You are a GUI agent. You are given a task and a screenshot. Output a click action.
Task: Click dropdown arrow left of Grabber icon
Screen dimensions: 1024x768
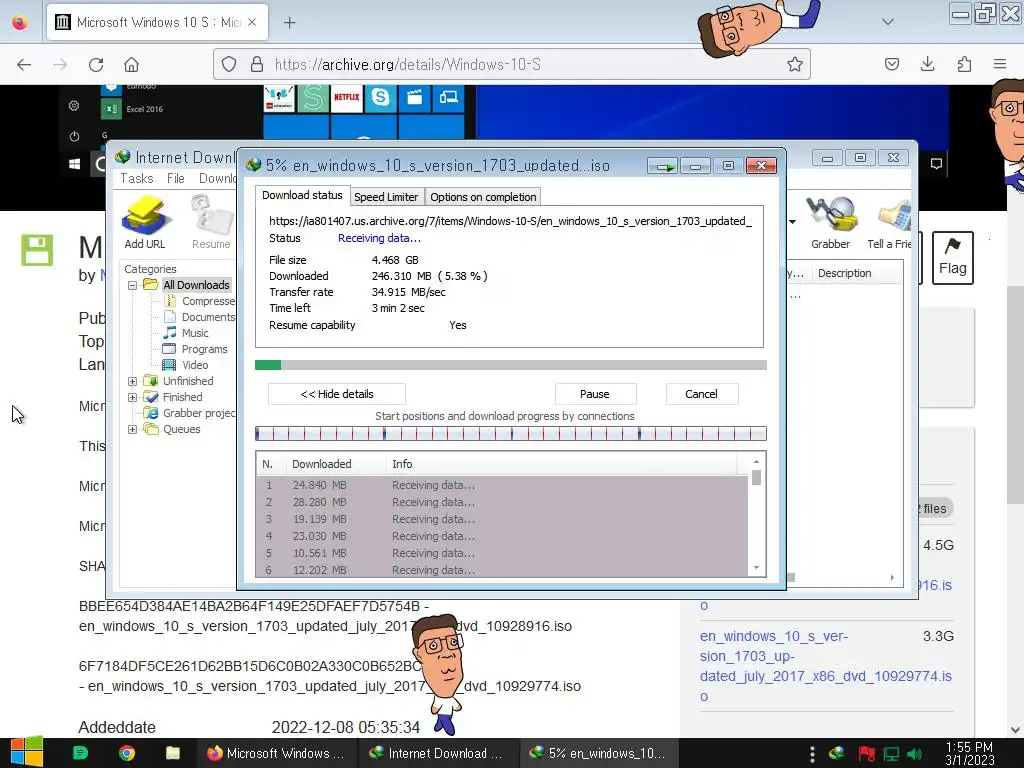pos(792,222)
